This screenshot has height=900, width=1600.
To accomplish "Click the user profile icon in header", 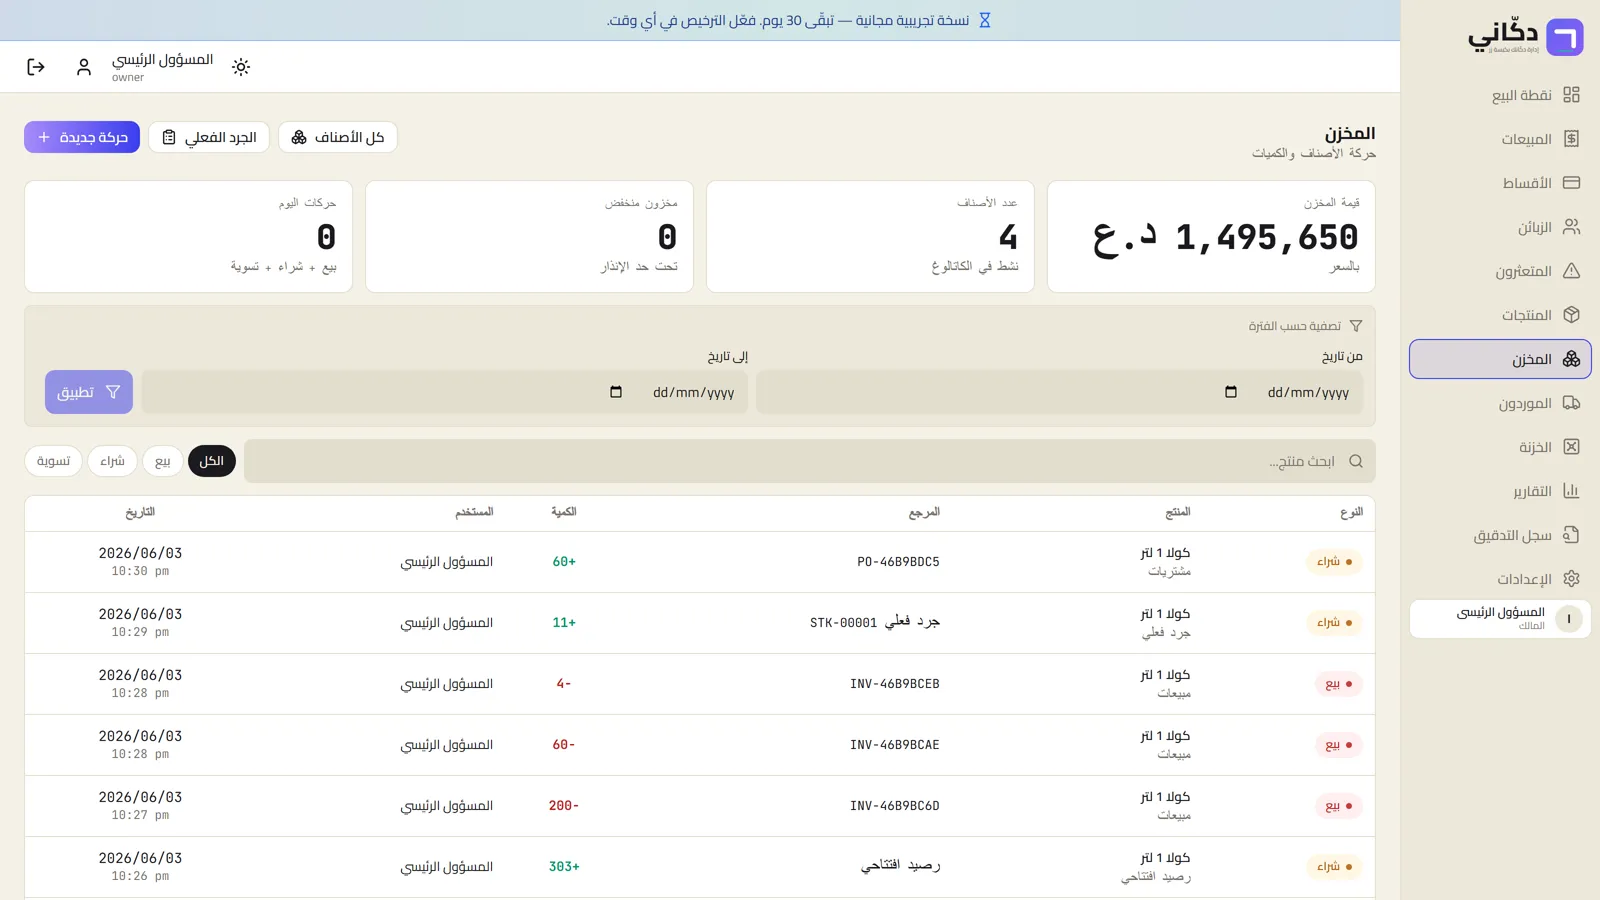I will pyautogui.click(x=84, y=67).
